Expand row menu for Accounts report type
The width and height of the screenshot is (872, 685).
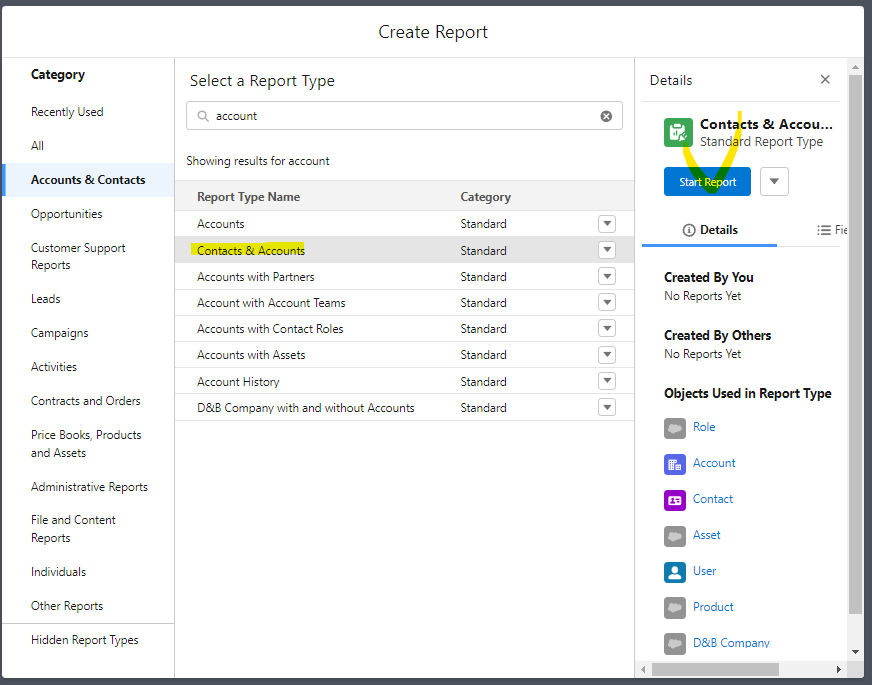(x=607, y=224)
